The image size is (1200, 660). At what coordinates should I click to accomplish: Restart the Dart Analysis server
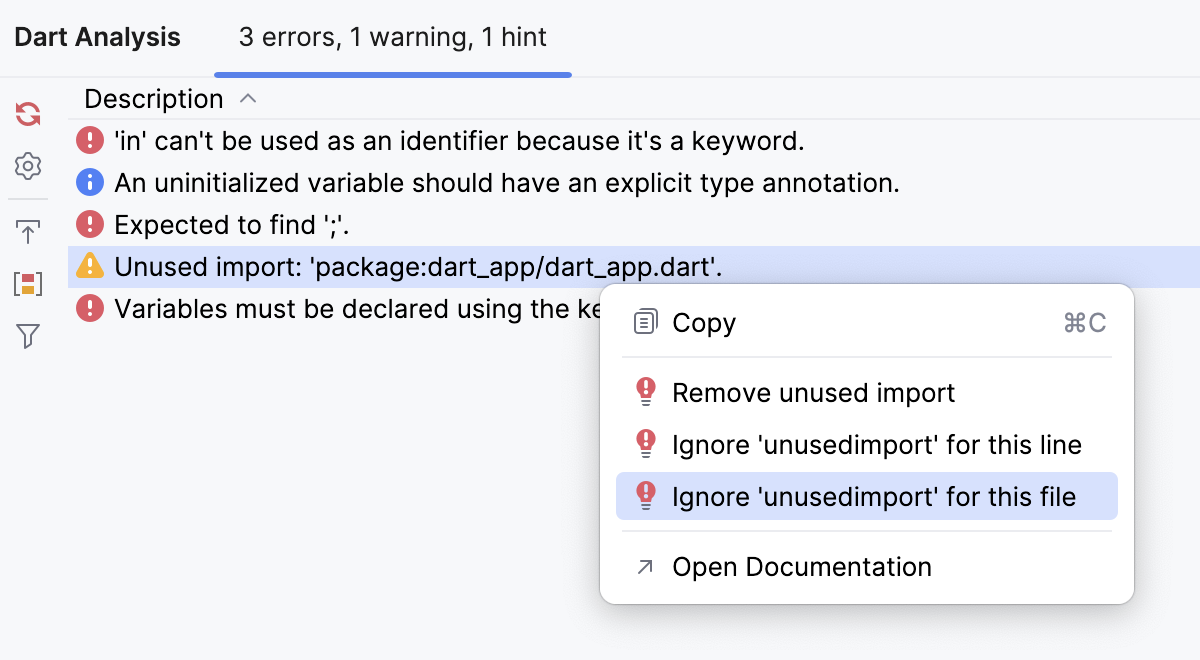click(27, 113)
